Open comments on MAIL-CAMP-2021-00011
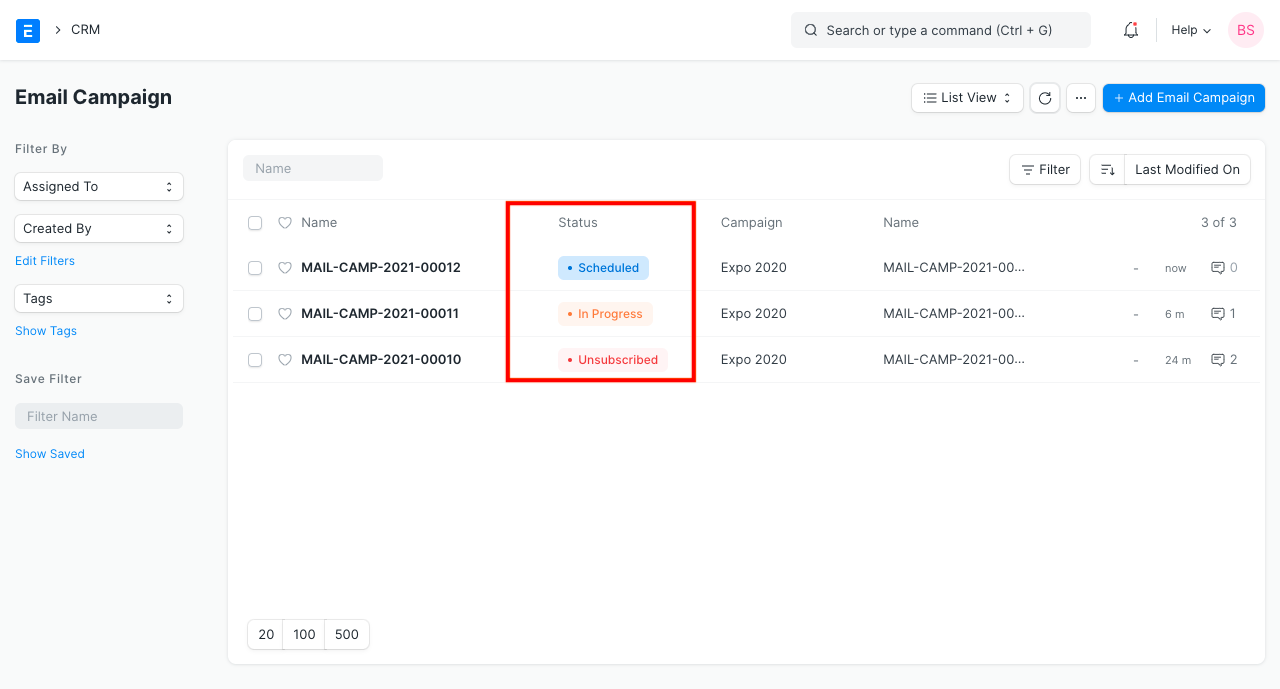 coord(1222,313)
